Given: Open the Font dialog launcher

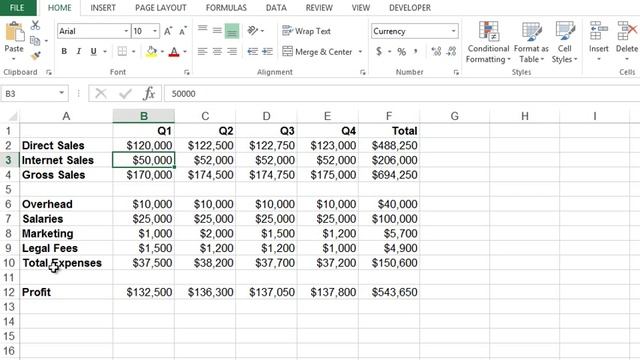Looking at the screenshot, I should tap(187, 72).
